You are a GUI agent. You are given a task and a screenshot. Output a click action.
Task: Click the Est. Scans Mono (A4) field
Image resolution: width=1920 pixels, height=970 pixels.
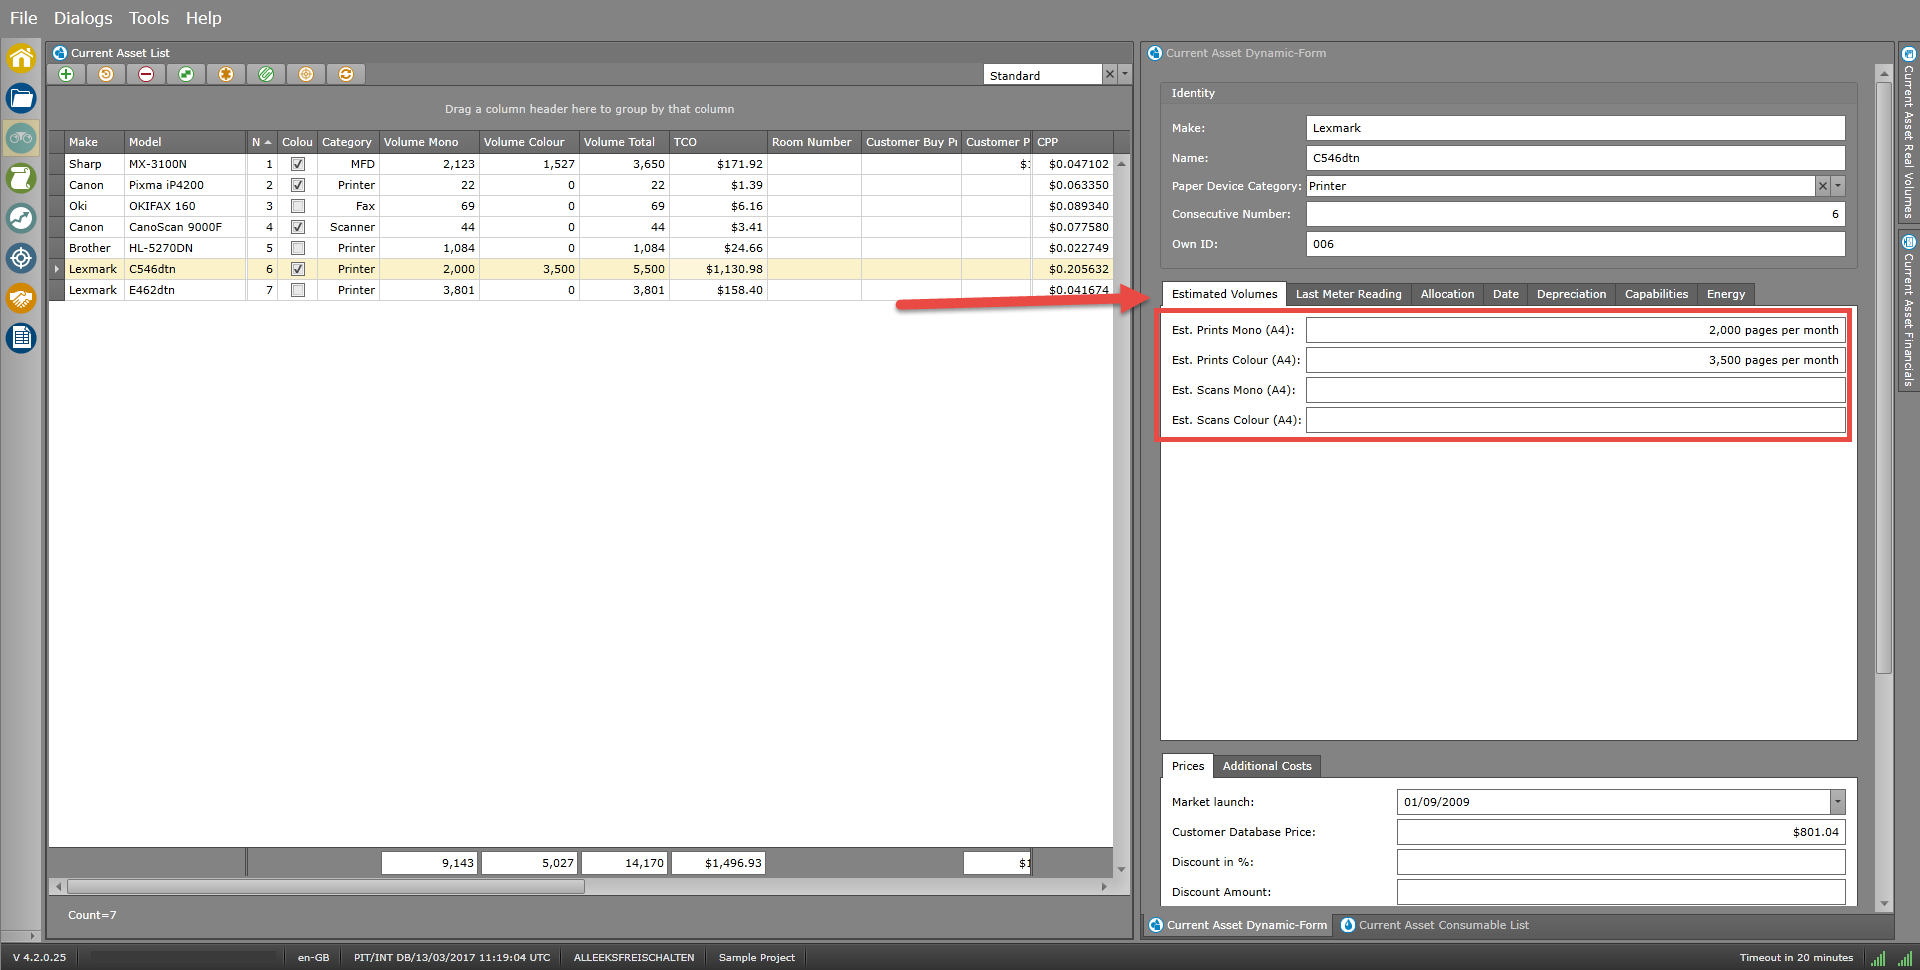point(1575,390)
